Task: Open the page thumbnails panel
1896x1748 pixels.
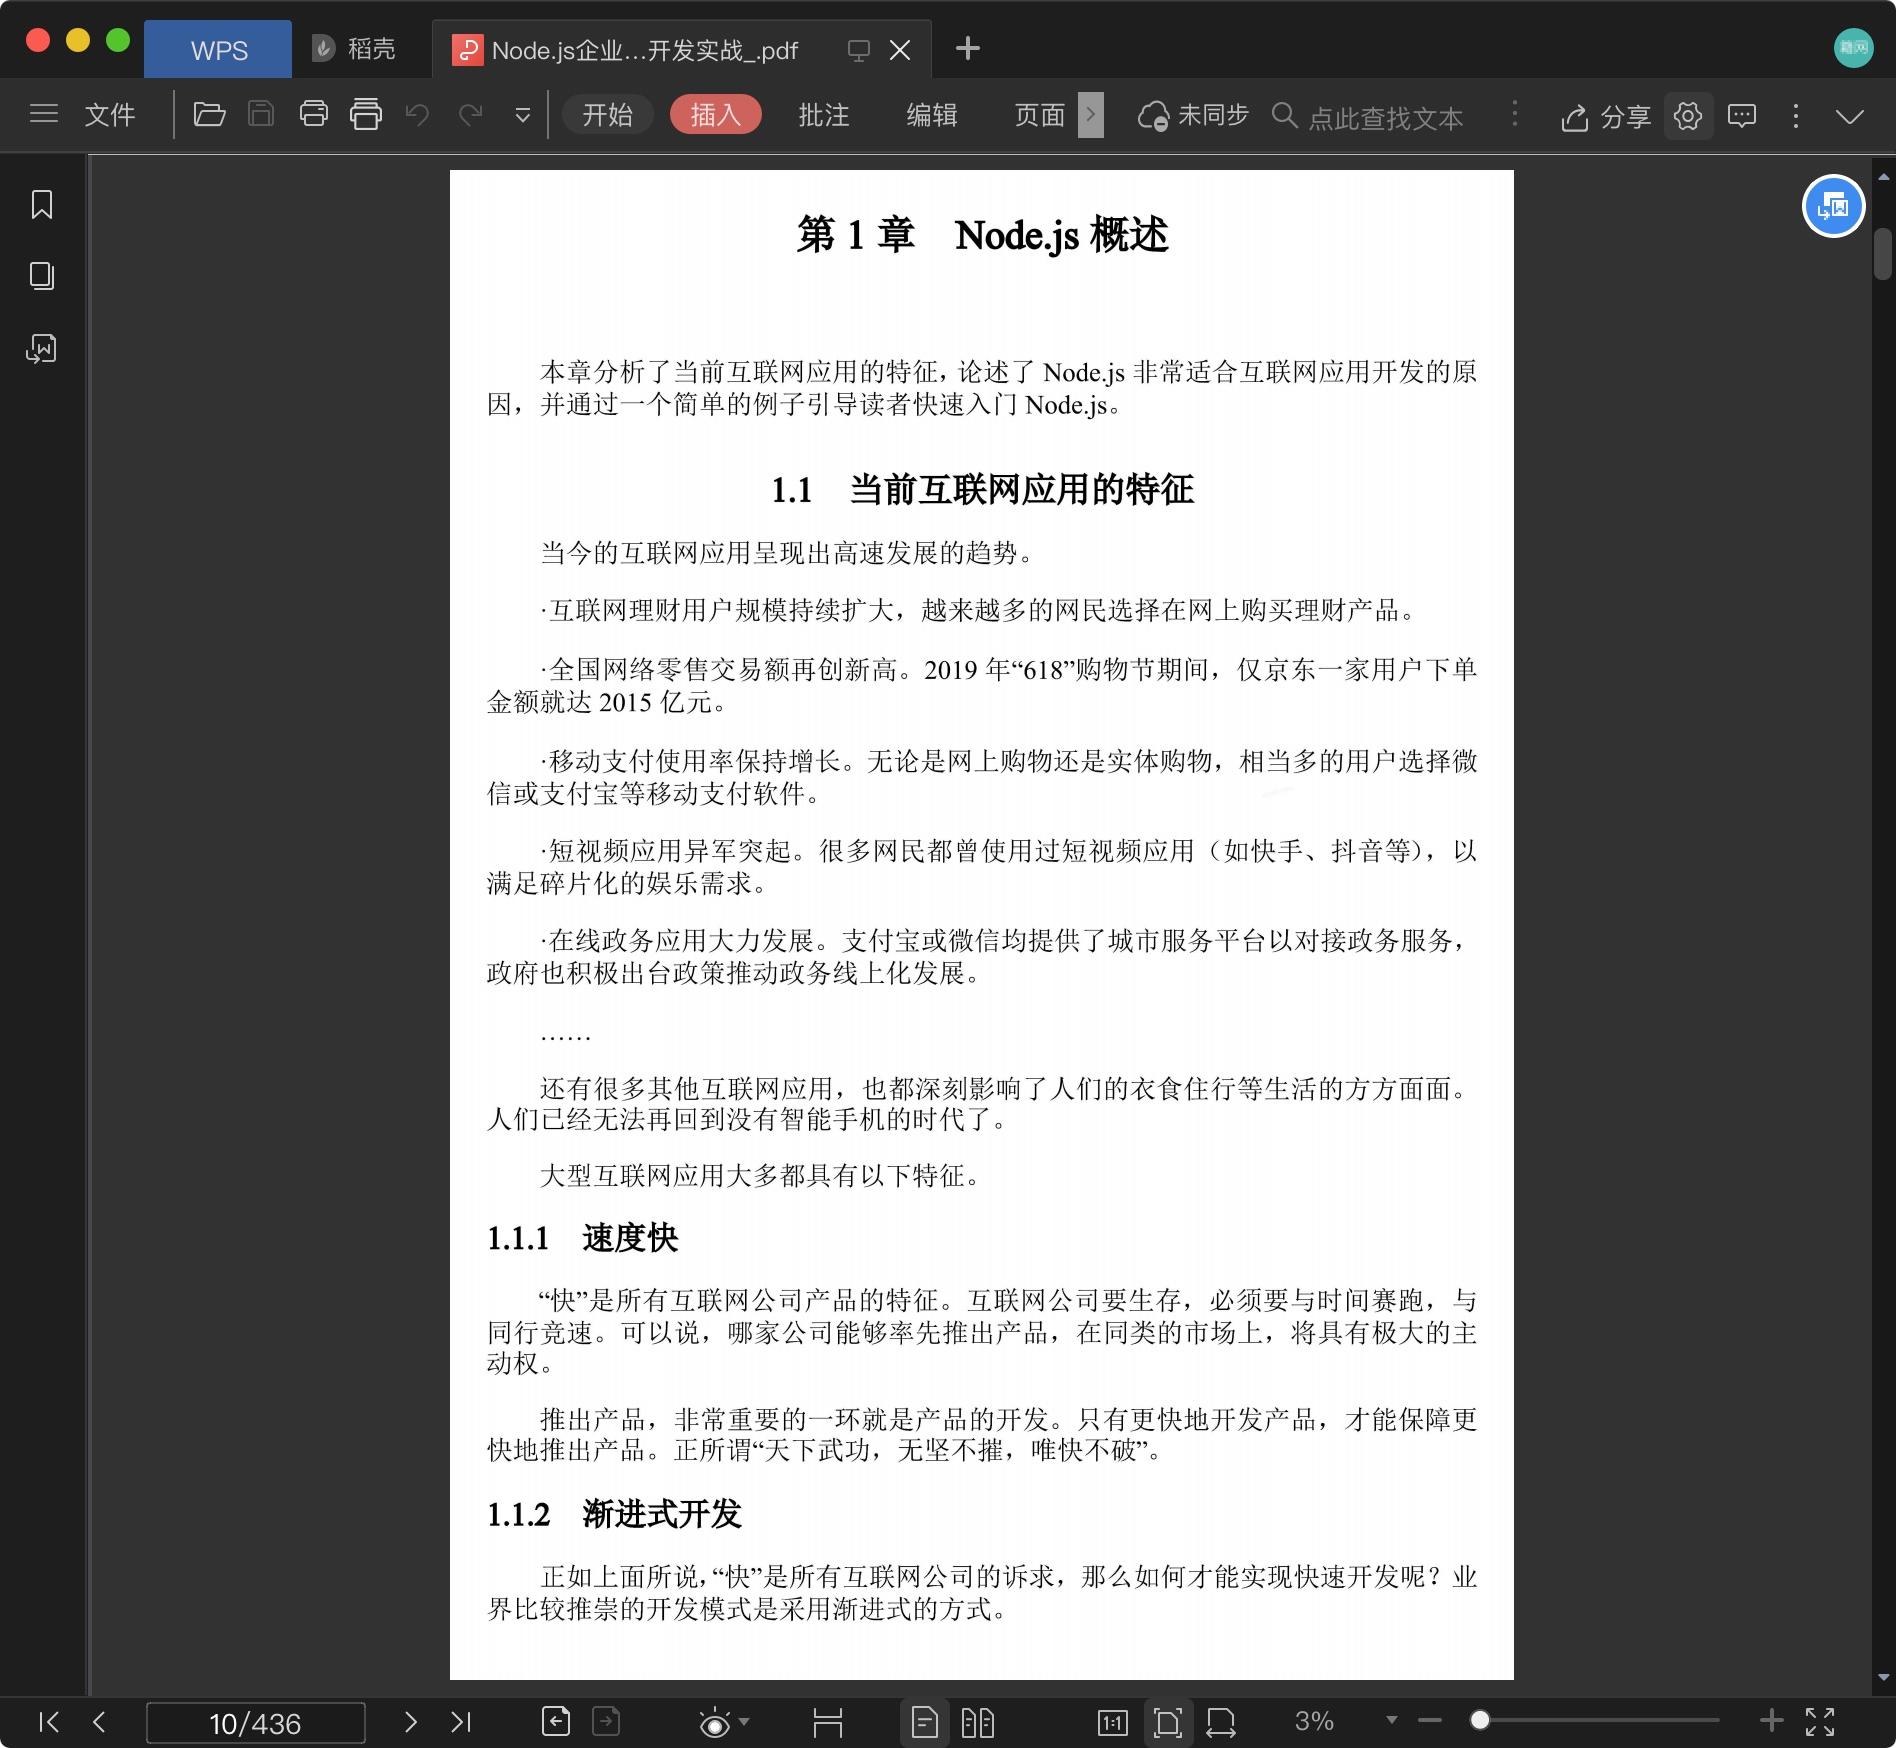Action: [x=42, y=276]
